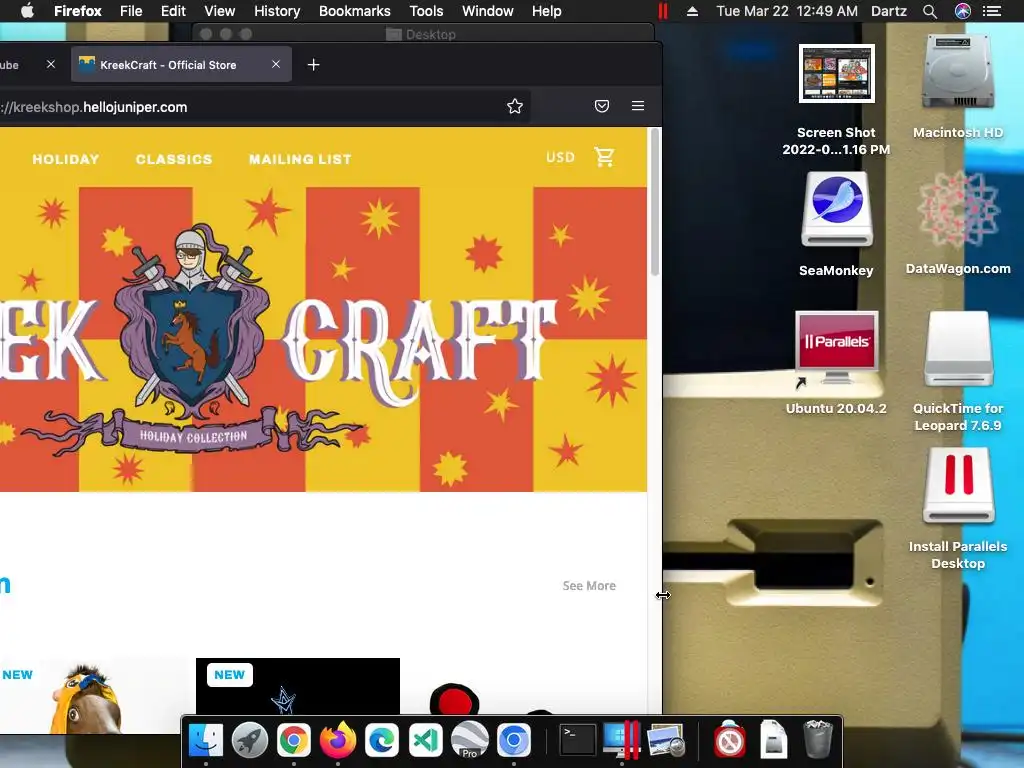Open the Window menu

[x=488, y=11]
